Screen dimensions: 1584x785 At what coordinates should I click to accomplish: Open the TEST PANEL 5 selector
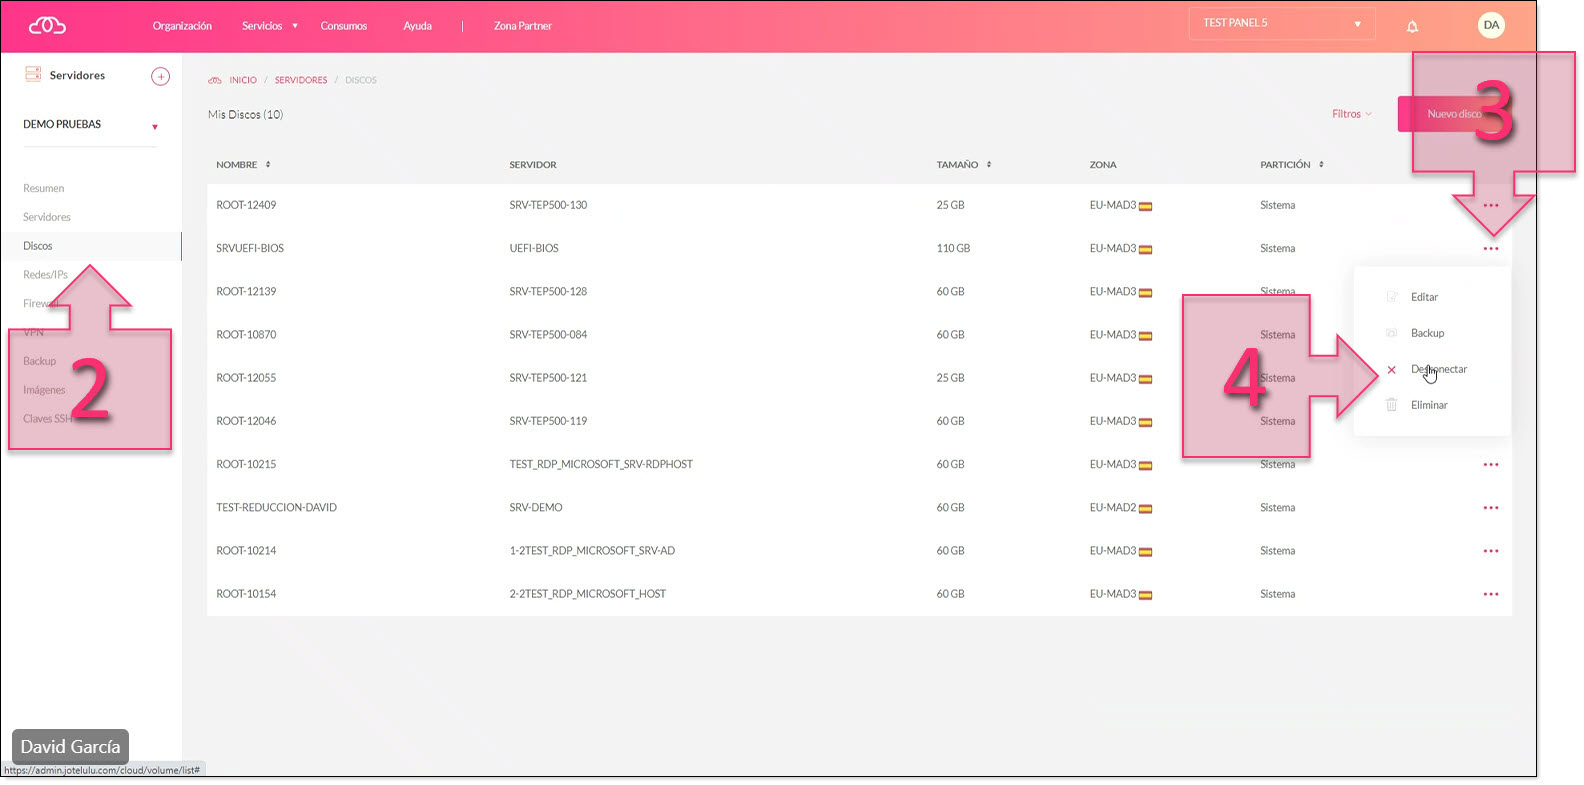point(1281,24)
